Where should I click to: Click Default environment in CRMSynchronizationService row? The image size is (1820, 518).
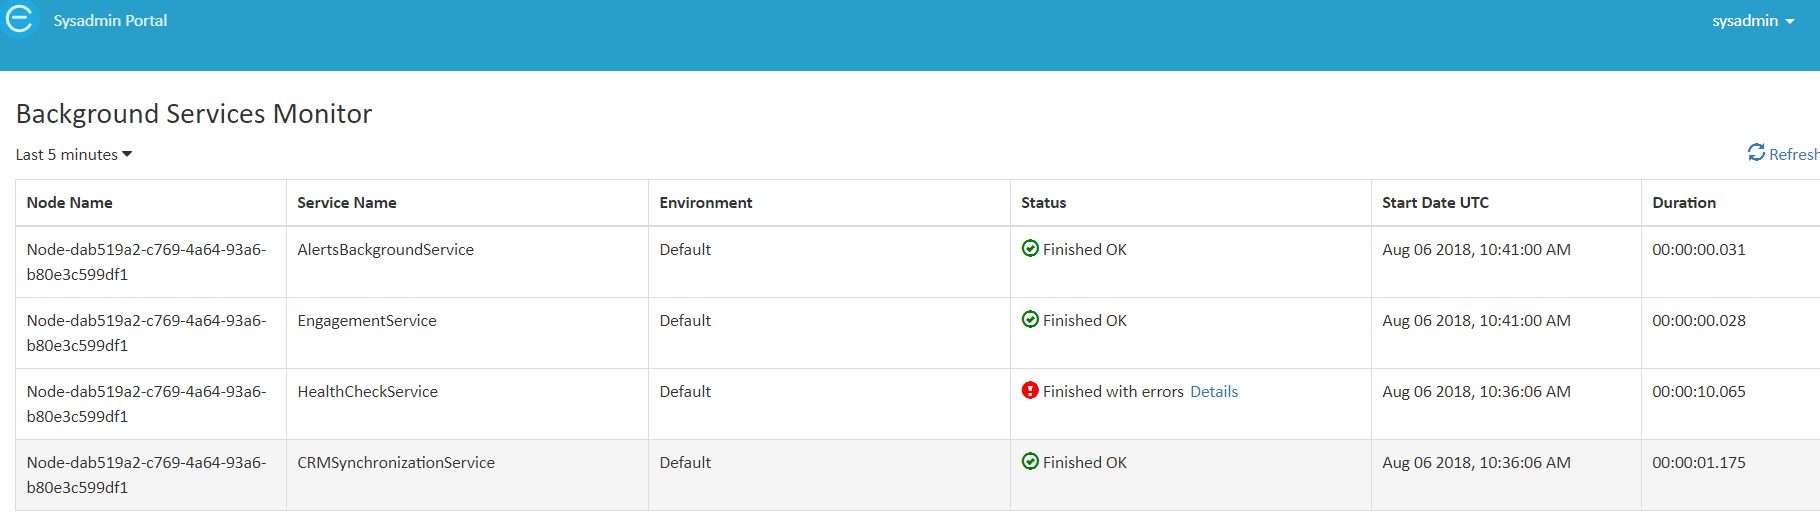click(685, 463)
